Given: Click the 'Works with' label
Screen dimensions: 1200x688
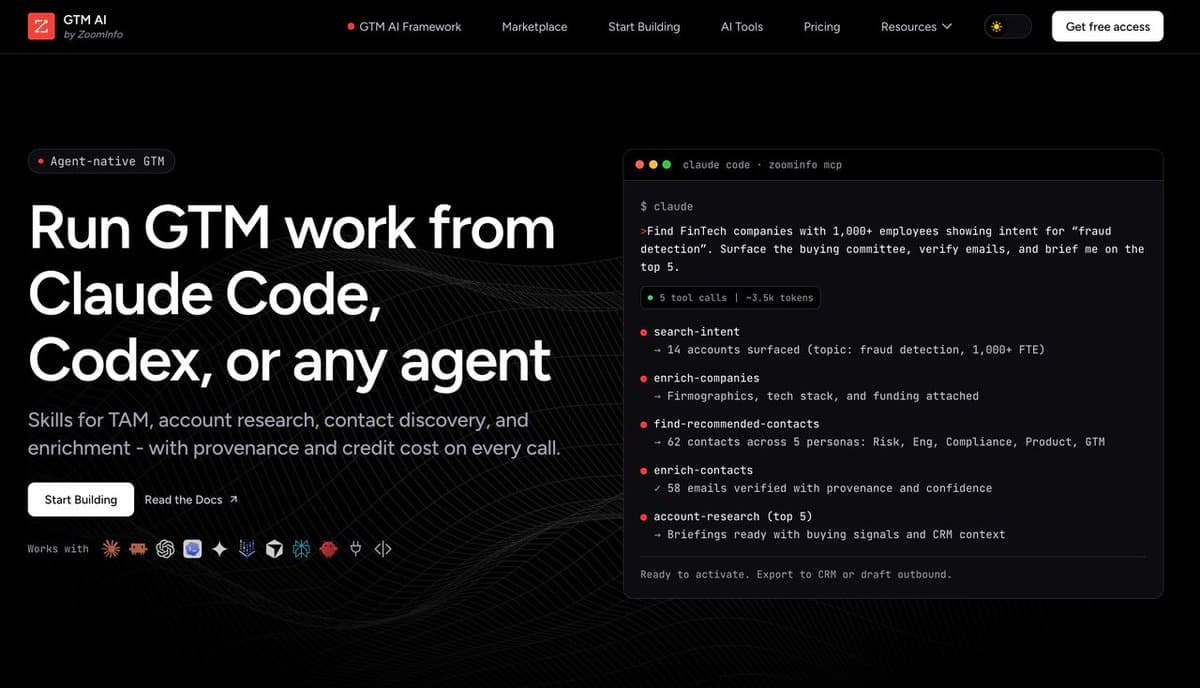Looking at the screenshot, I should [x=58, y=549].
